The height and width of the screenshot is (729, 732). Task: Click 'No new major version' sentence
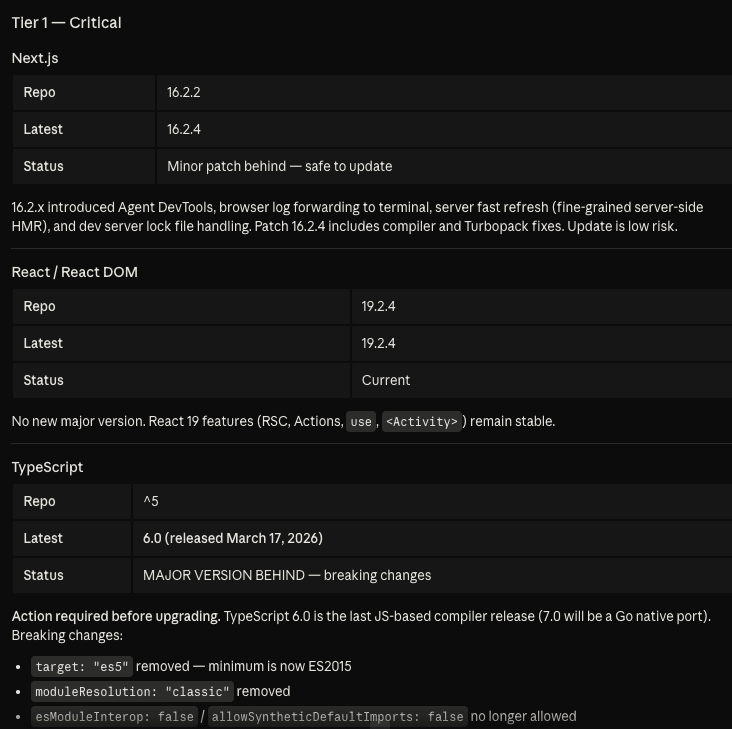(78, 421)
